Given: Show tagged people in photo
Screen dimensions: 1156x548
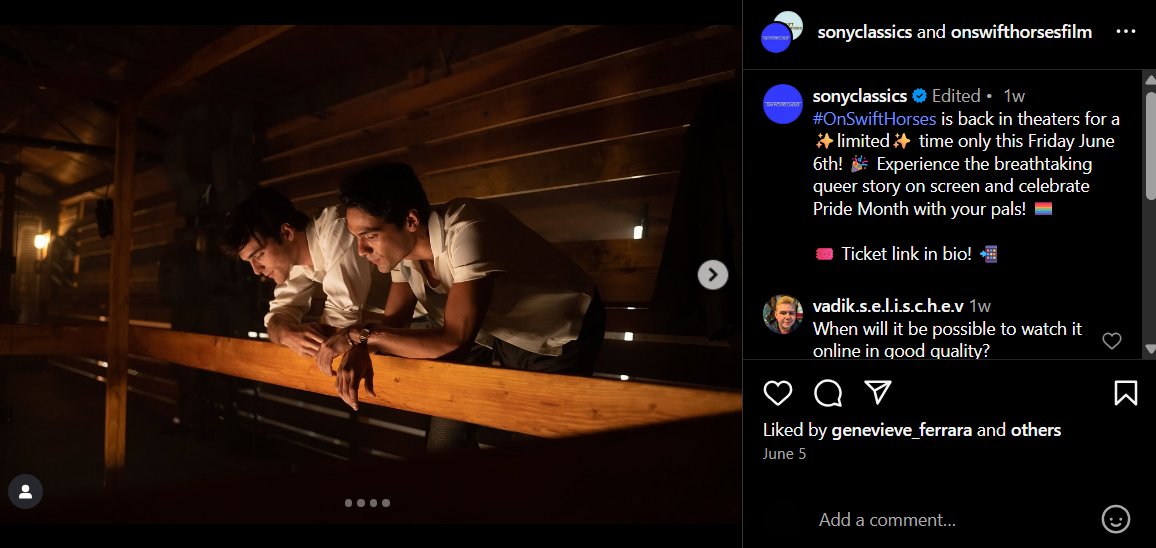Looking at the screenshot, I should click(25, 491).
